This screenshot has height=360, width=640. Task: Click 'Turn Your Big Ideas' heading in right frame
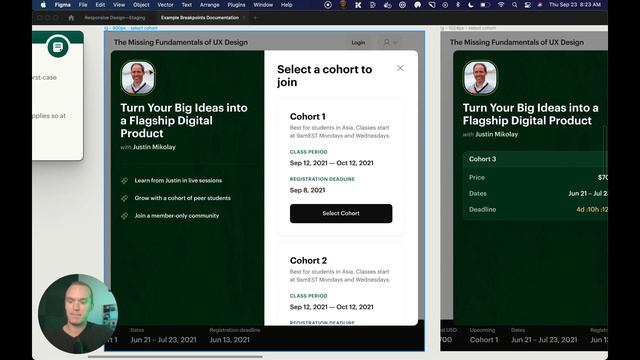(x=531, y=114)
